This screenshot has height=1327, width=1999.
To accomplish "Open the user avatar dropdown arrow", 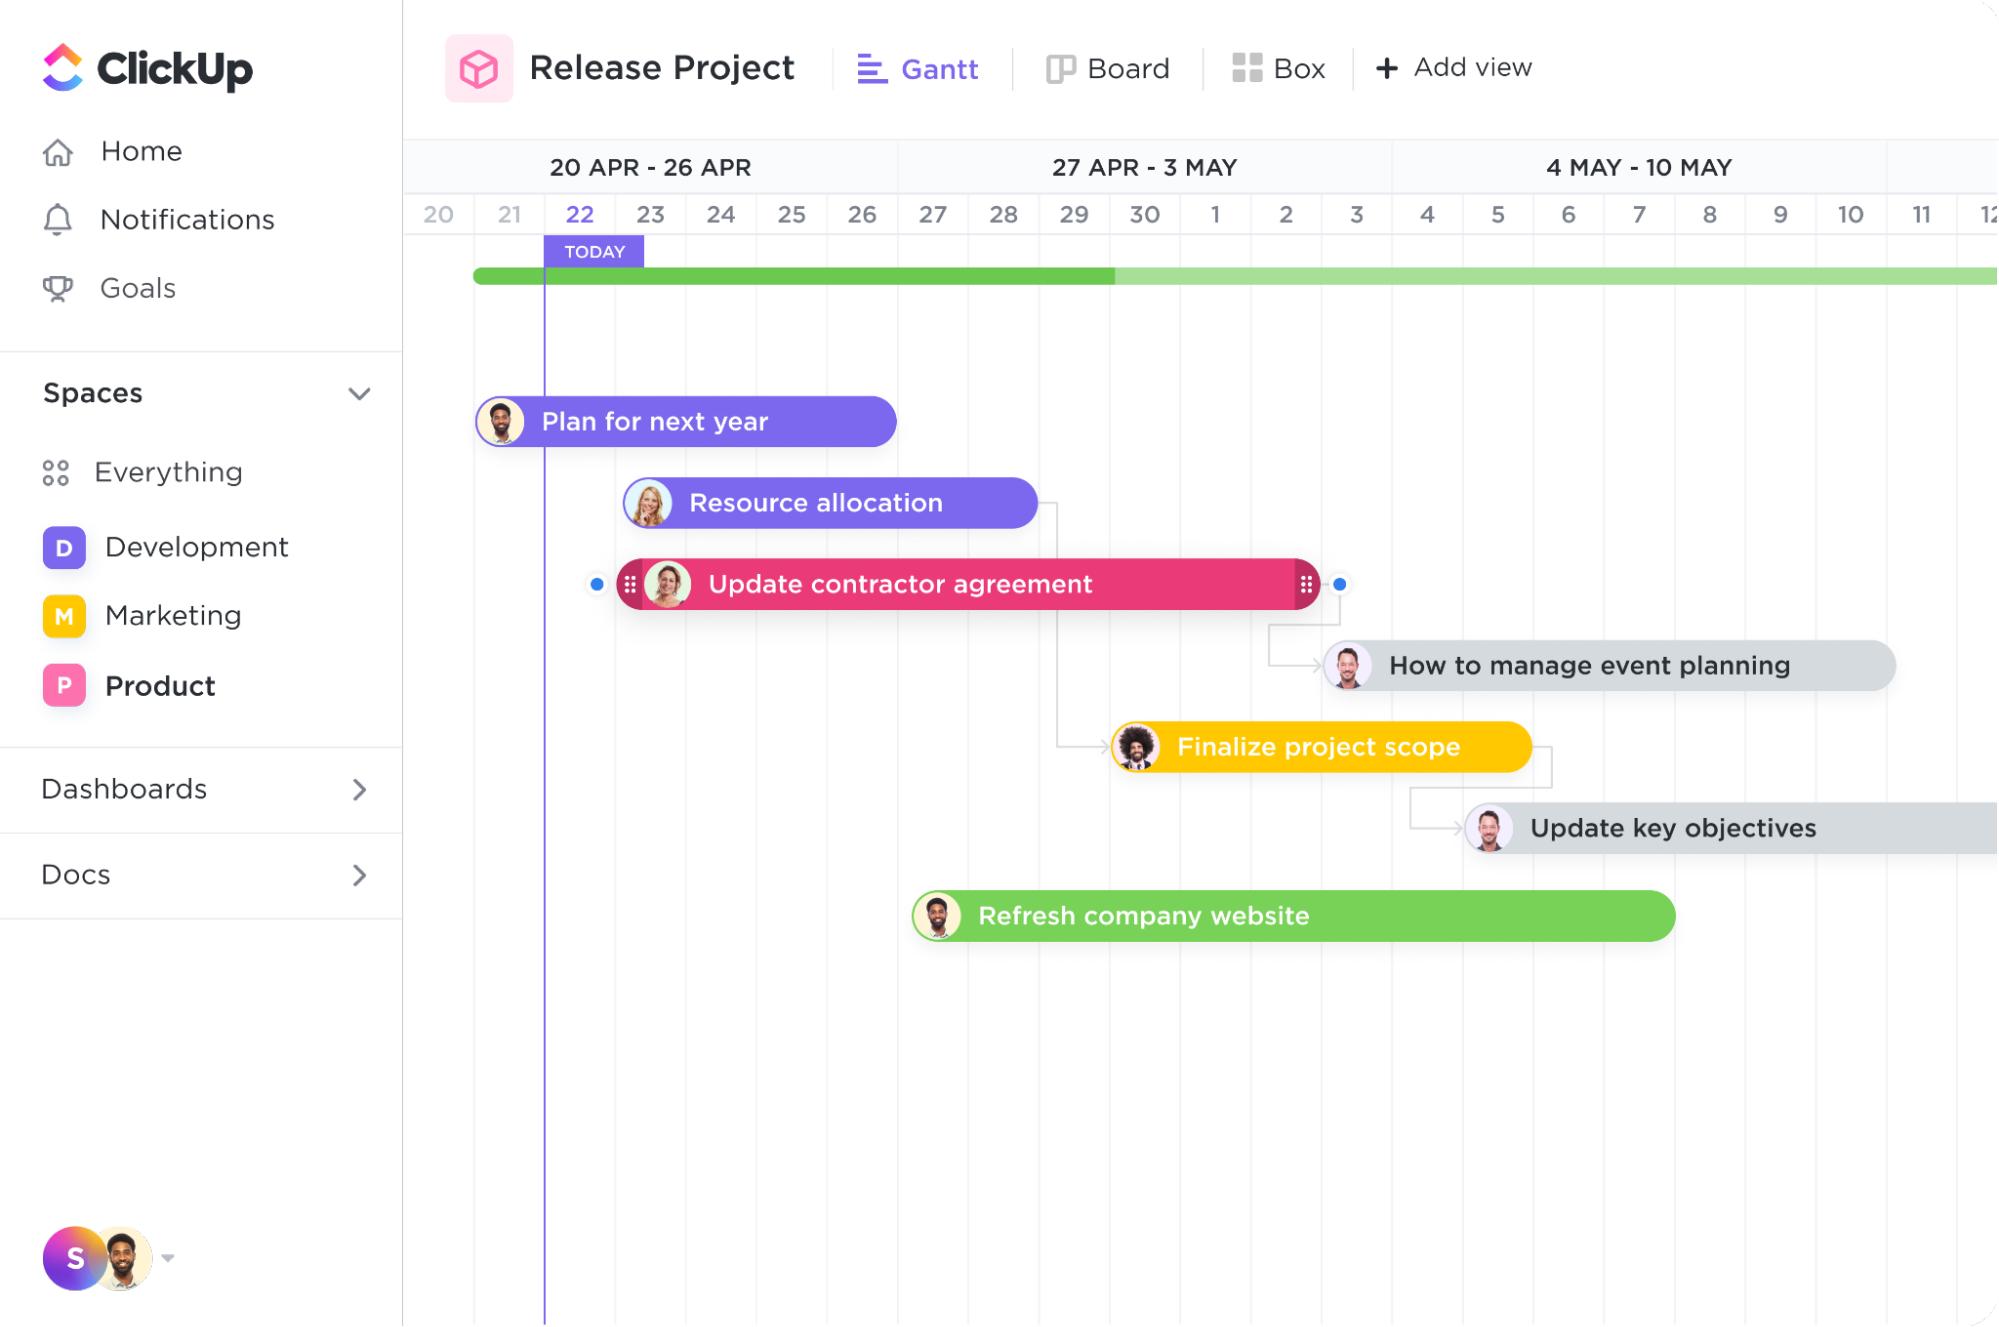I will tap(168, 1258).
